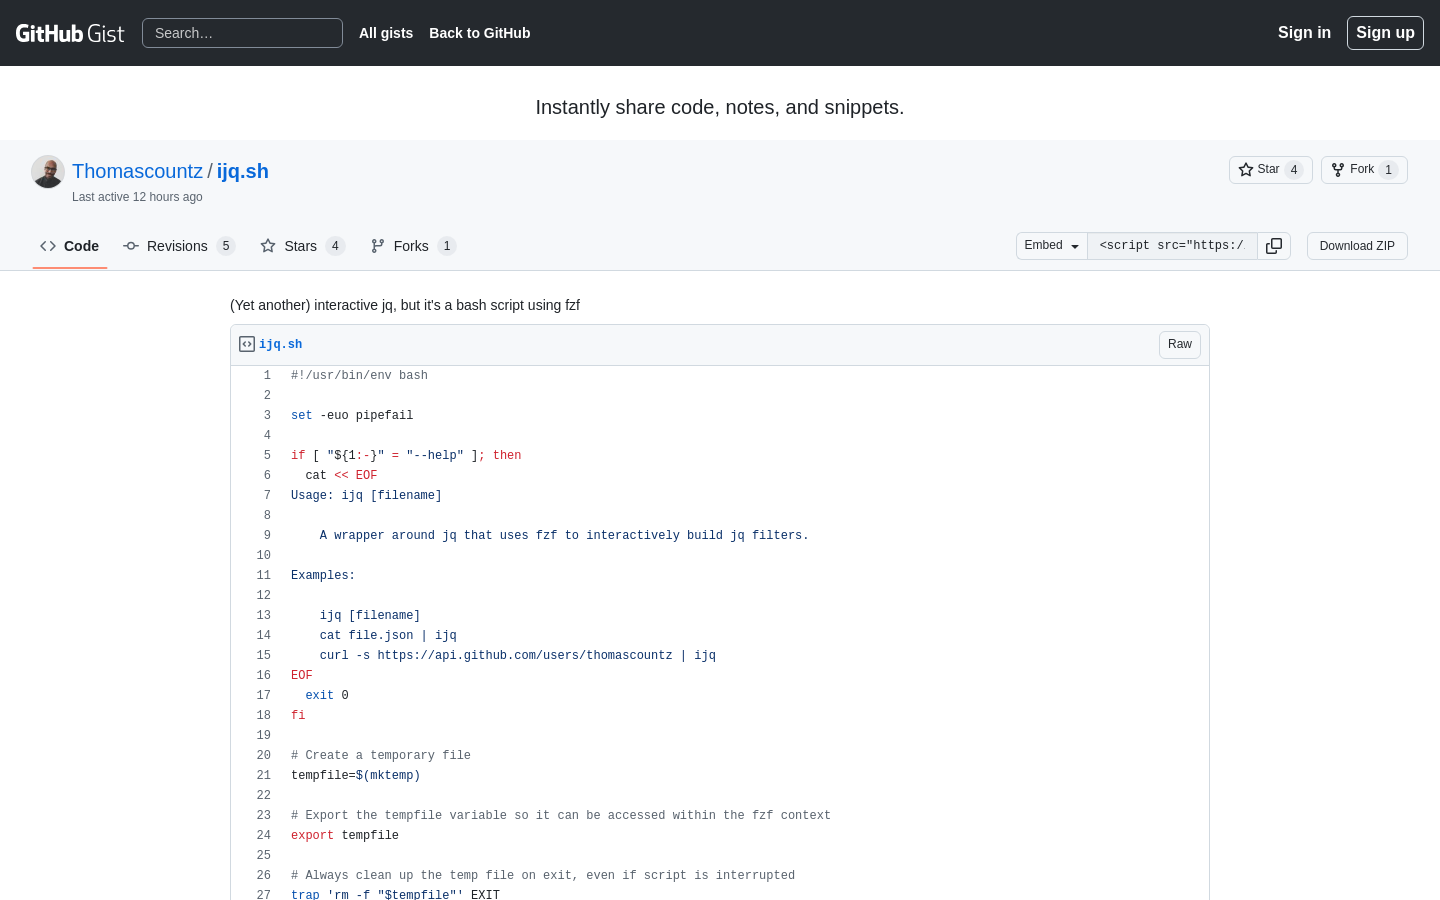The height and width of the screenshot is (900, 1440).
Task: Open Raw view of ijq.sh
Action: [x=1180, y=345]
